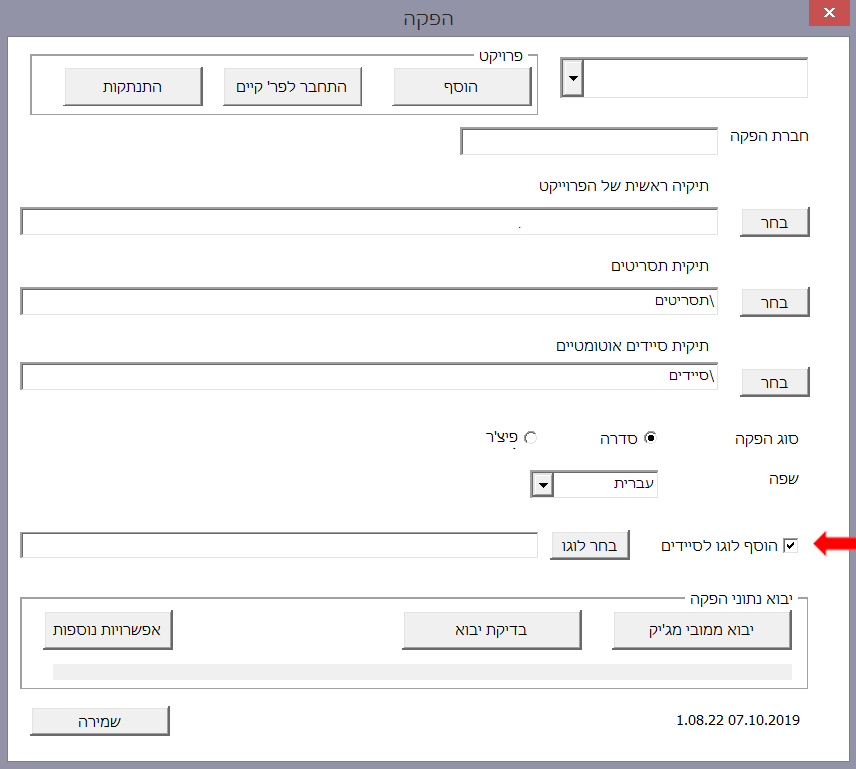Click the top project combo box field
Viewport: 856px width, 769px height.
click(695, 78)
